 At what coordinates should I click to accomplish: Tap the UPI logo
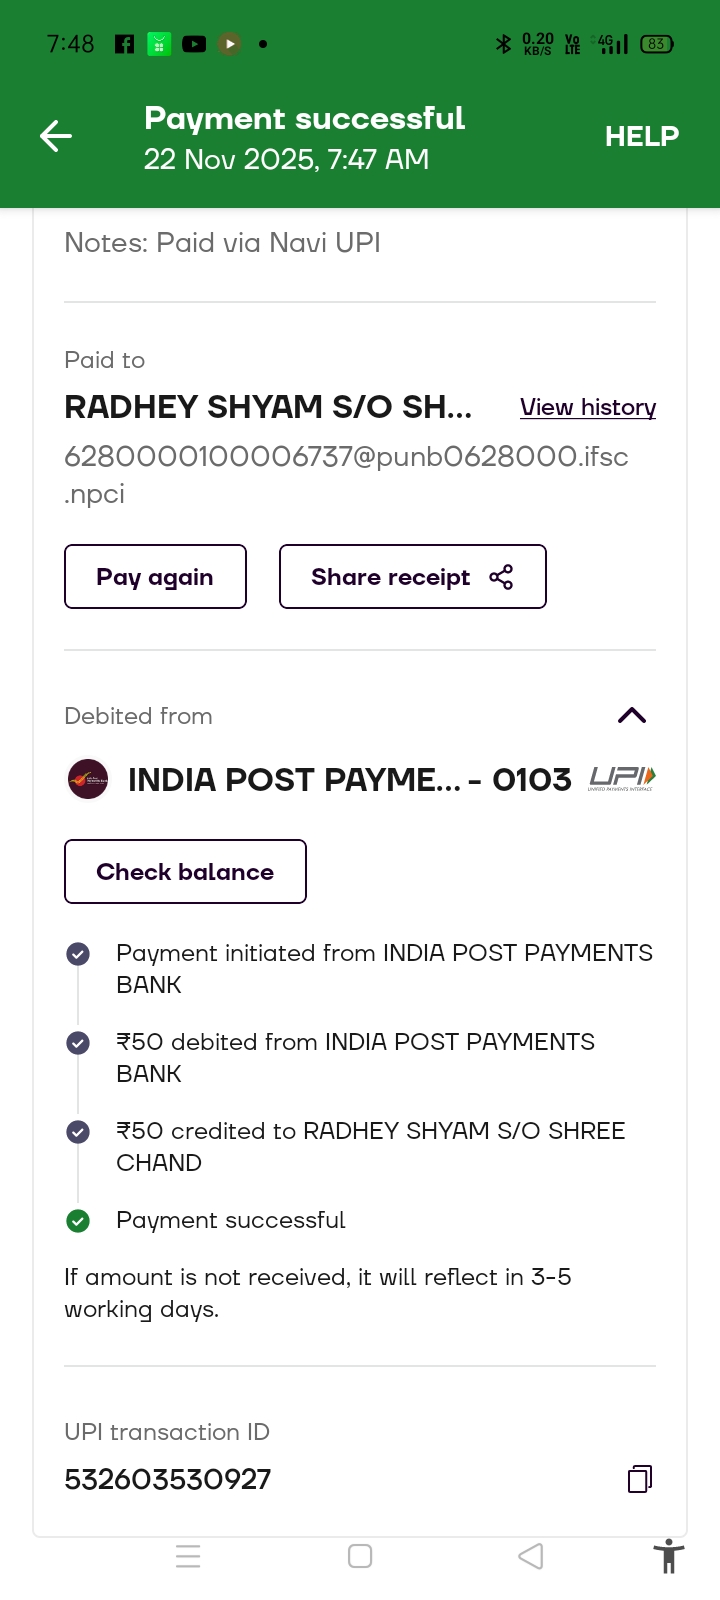[x=622, y=778]
